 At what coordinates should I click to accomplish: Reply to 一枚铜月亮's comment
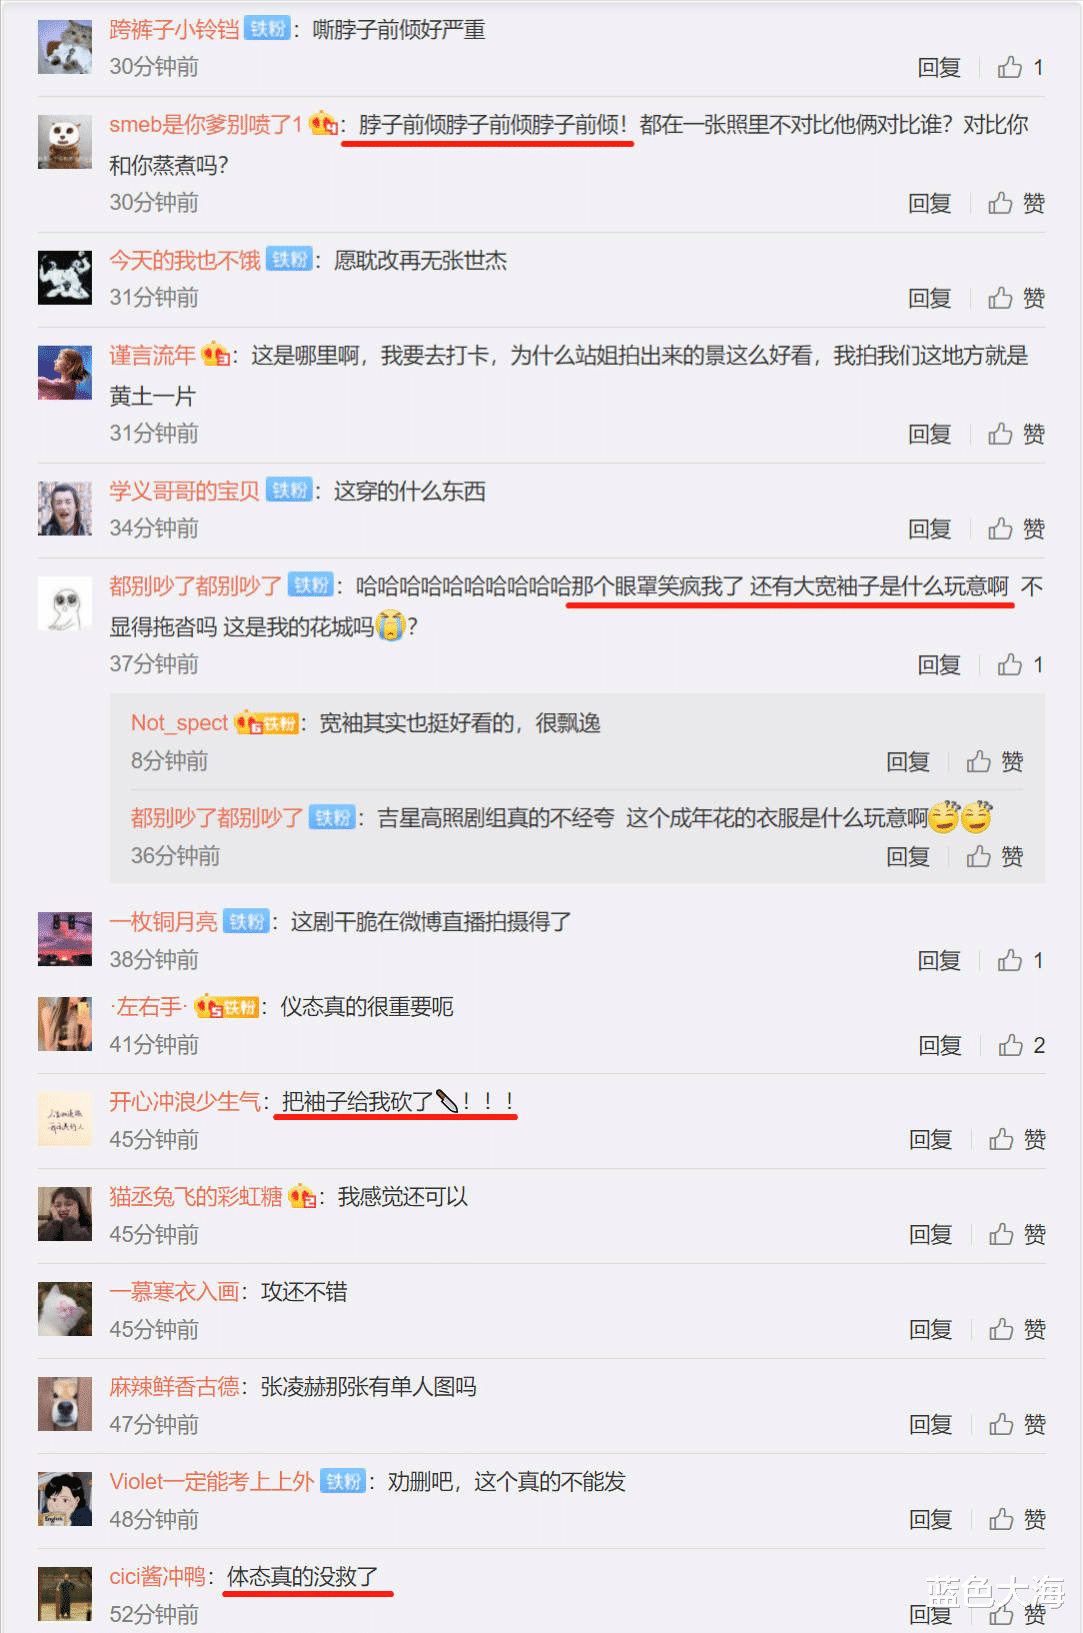(x=939, y=961)
